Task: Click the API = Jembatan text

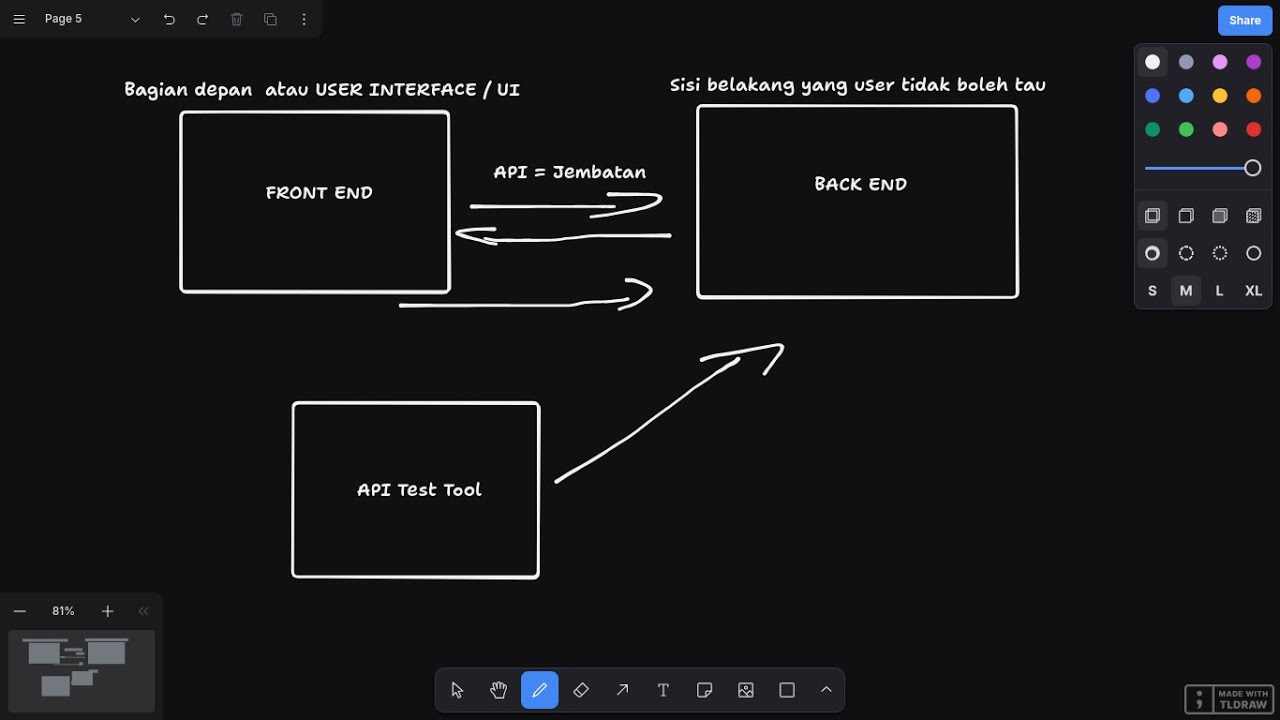Action: [x=570, y=172]
